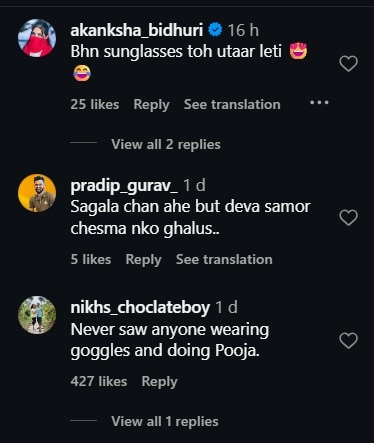See translation of the sunglasses comment
Image resolution: width=374 pixels, height=443 pixels.
coord(232,104)
